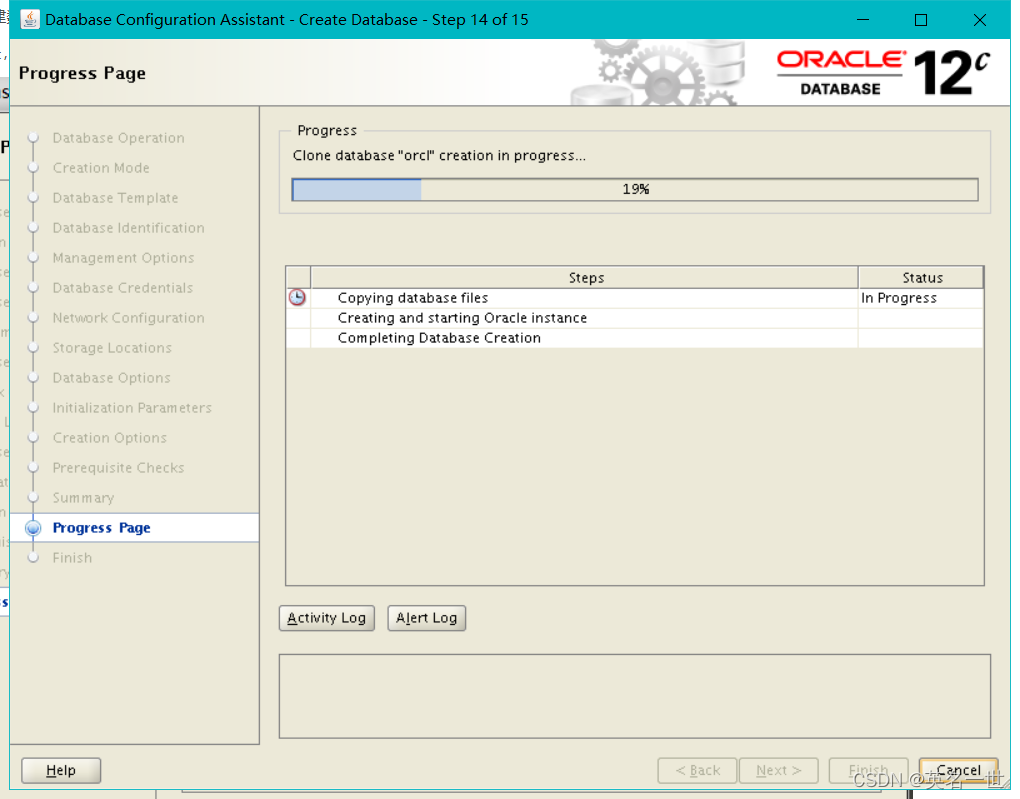Select the Finish step in sidebar

(72, 558)
